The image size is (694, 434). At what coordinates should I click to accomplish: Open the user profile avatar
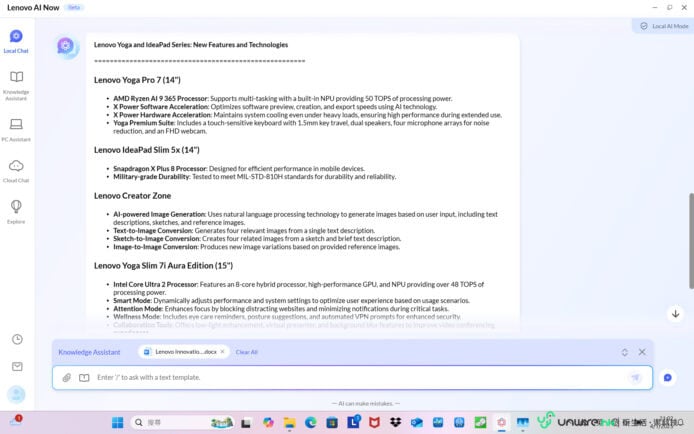[x=16, y=394]
